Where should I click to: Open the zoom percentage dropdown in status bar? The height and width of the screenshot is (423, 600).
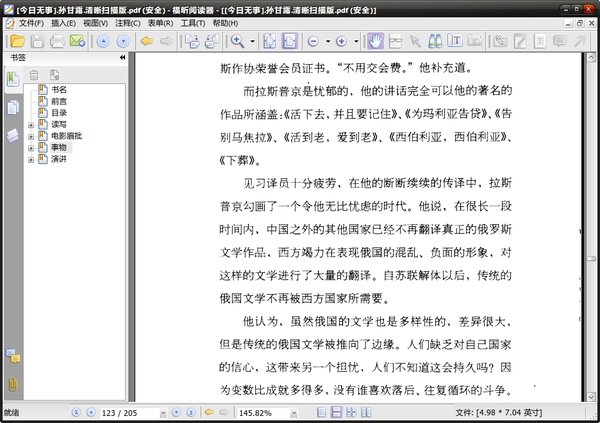point(291,412)
